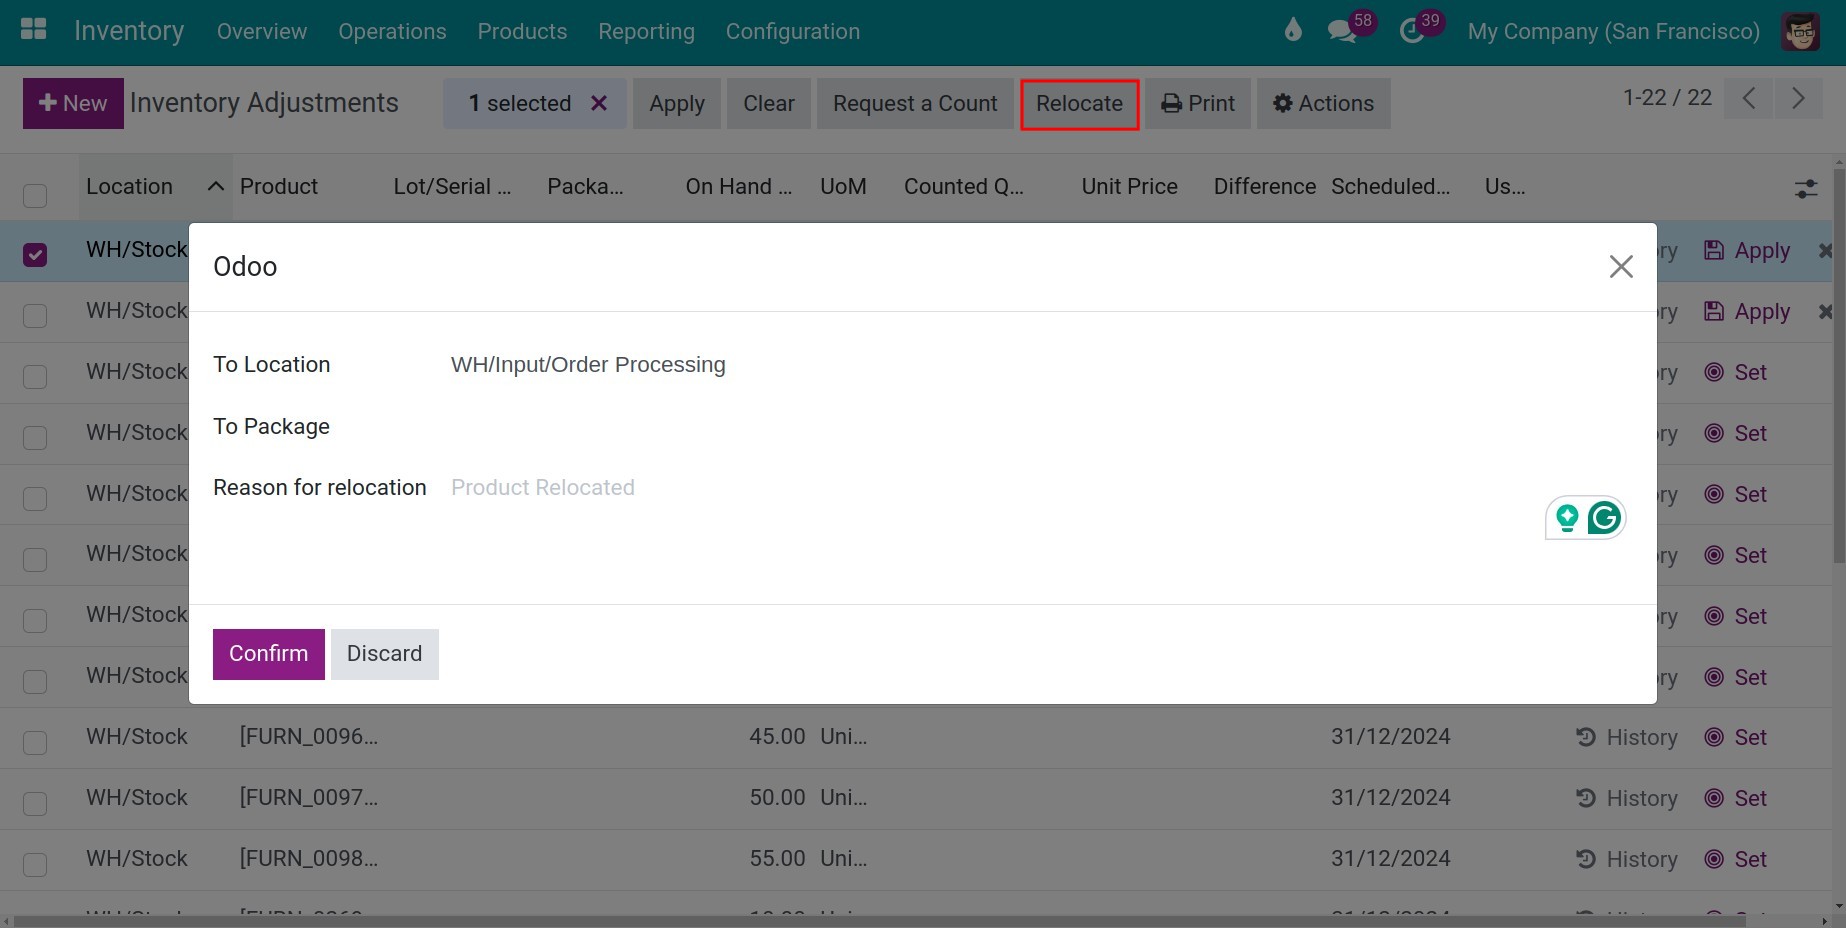The height and width of the screenshot is (928, 1846).
Task: Open the To Location dropdown field
Action: click(1040, 365)
